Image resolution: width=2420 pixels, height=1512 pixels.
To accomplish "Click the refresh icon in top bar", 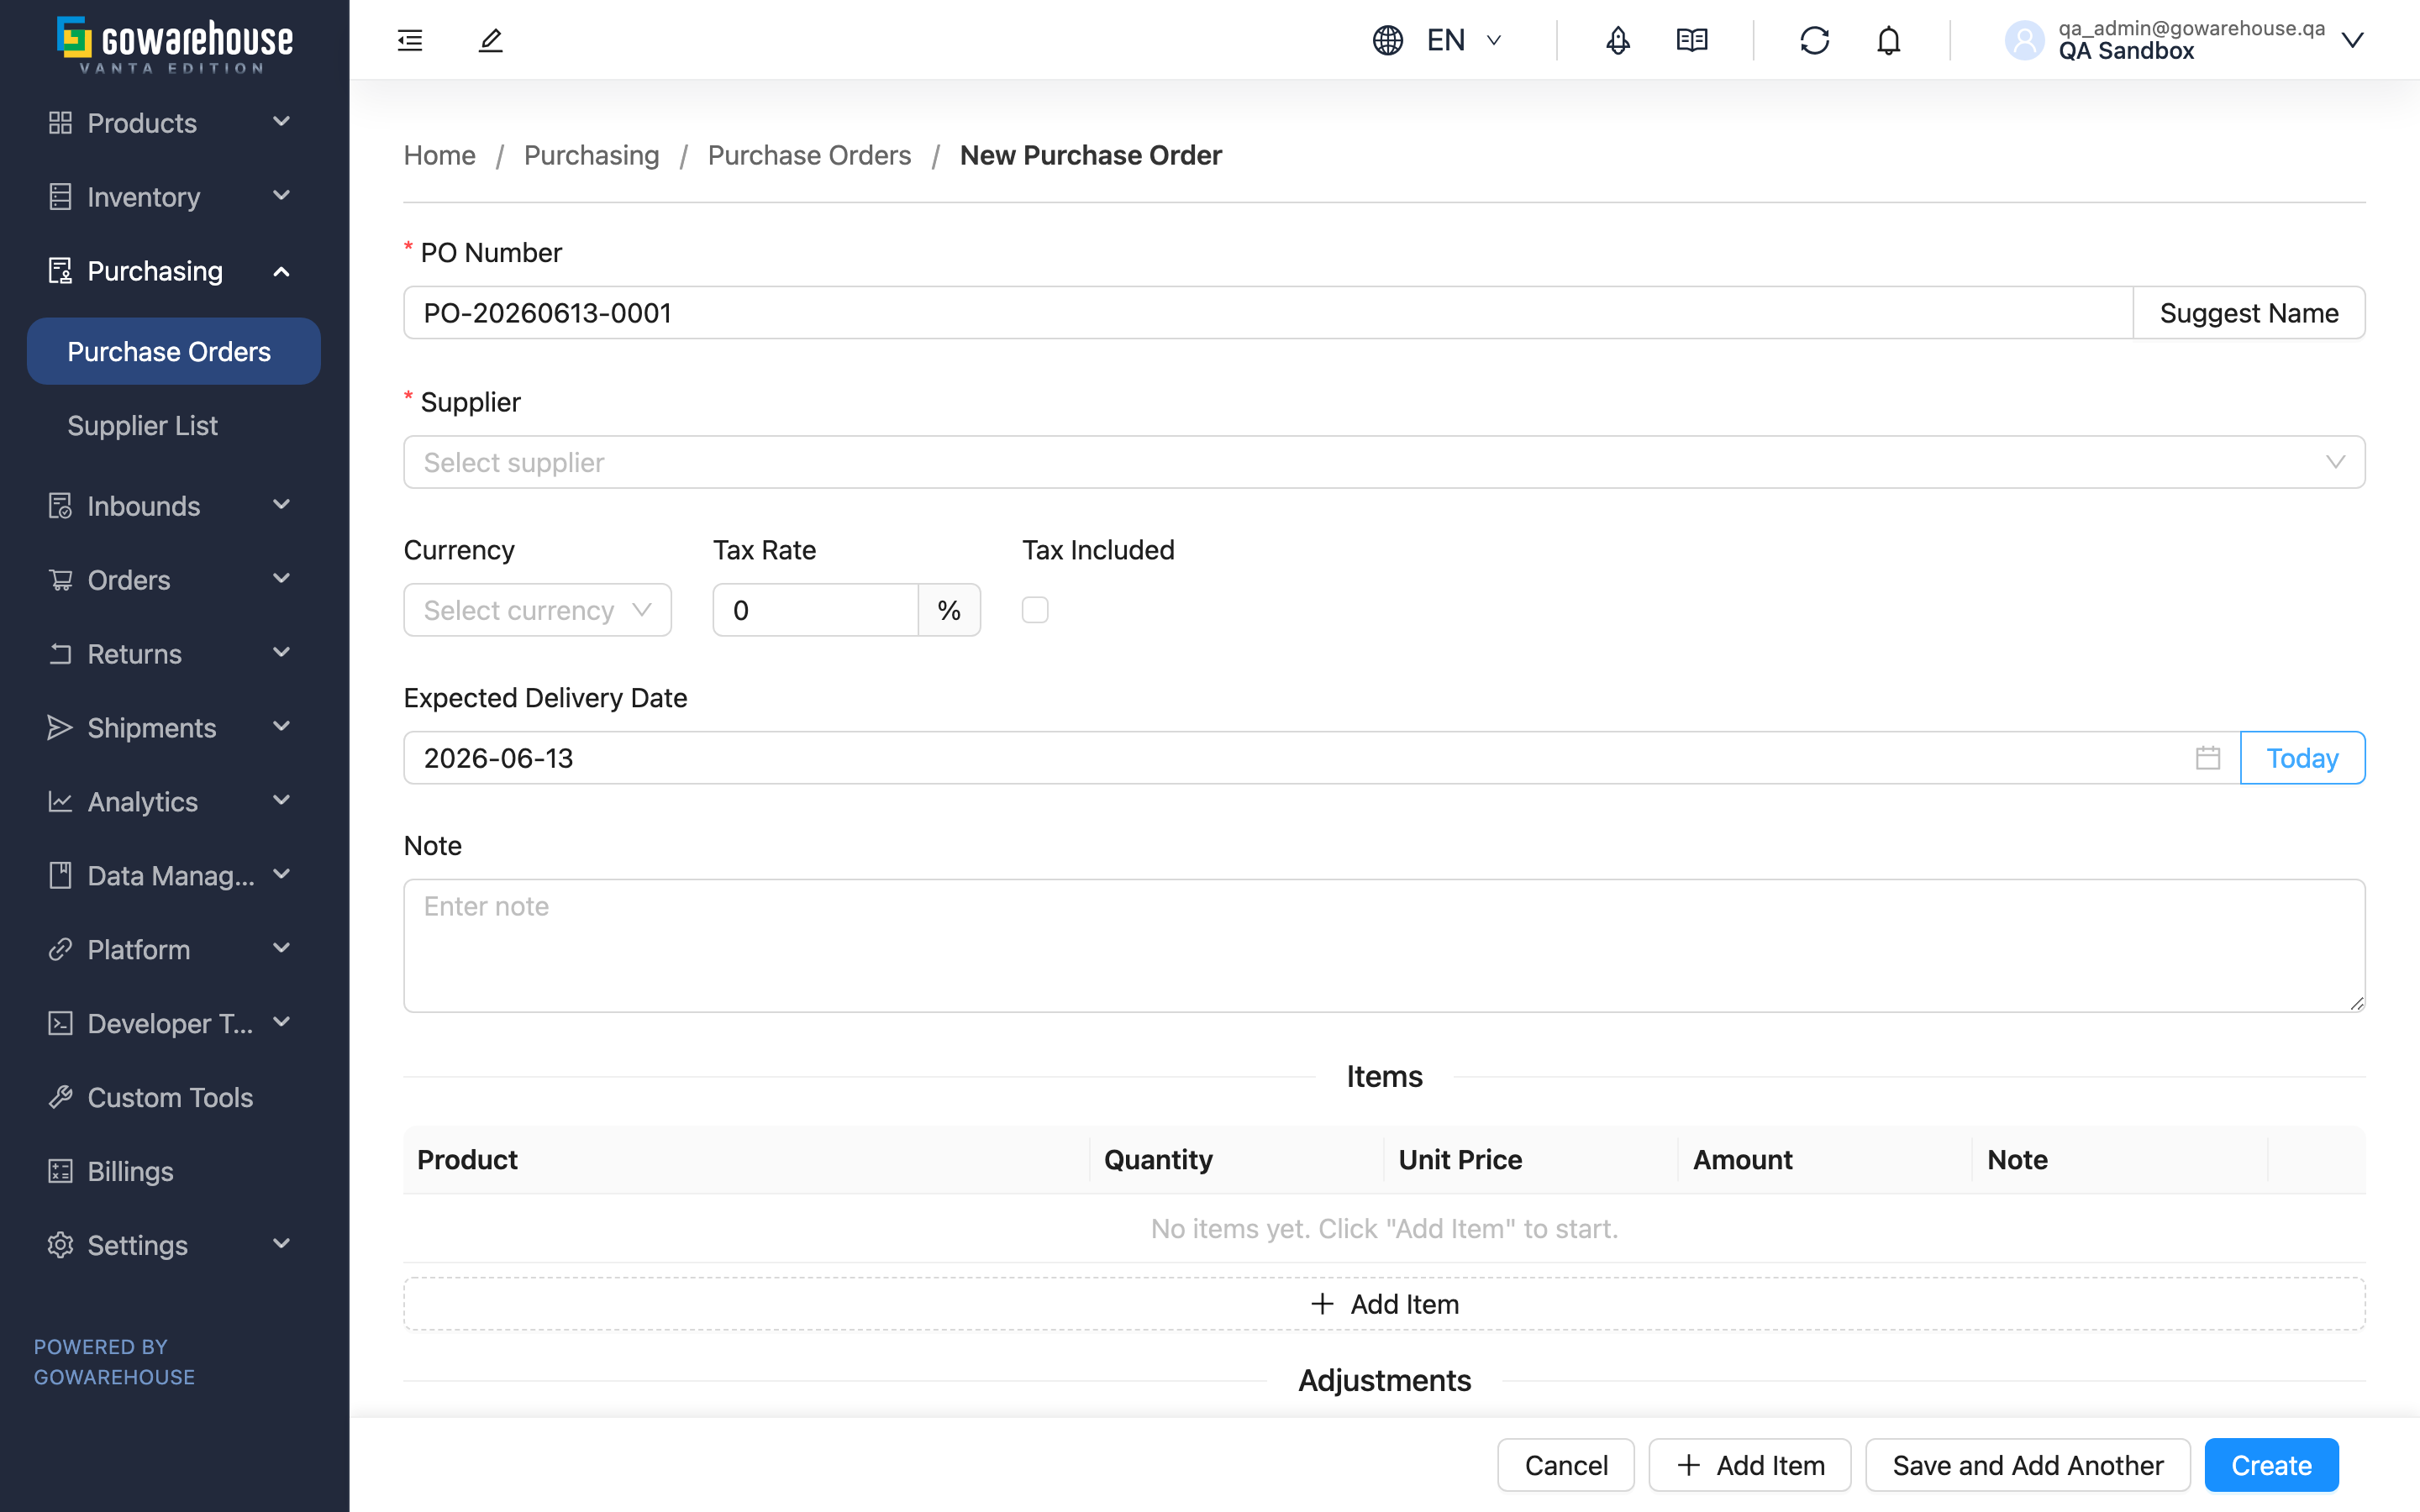I will point(1814,40).
